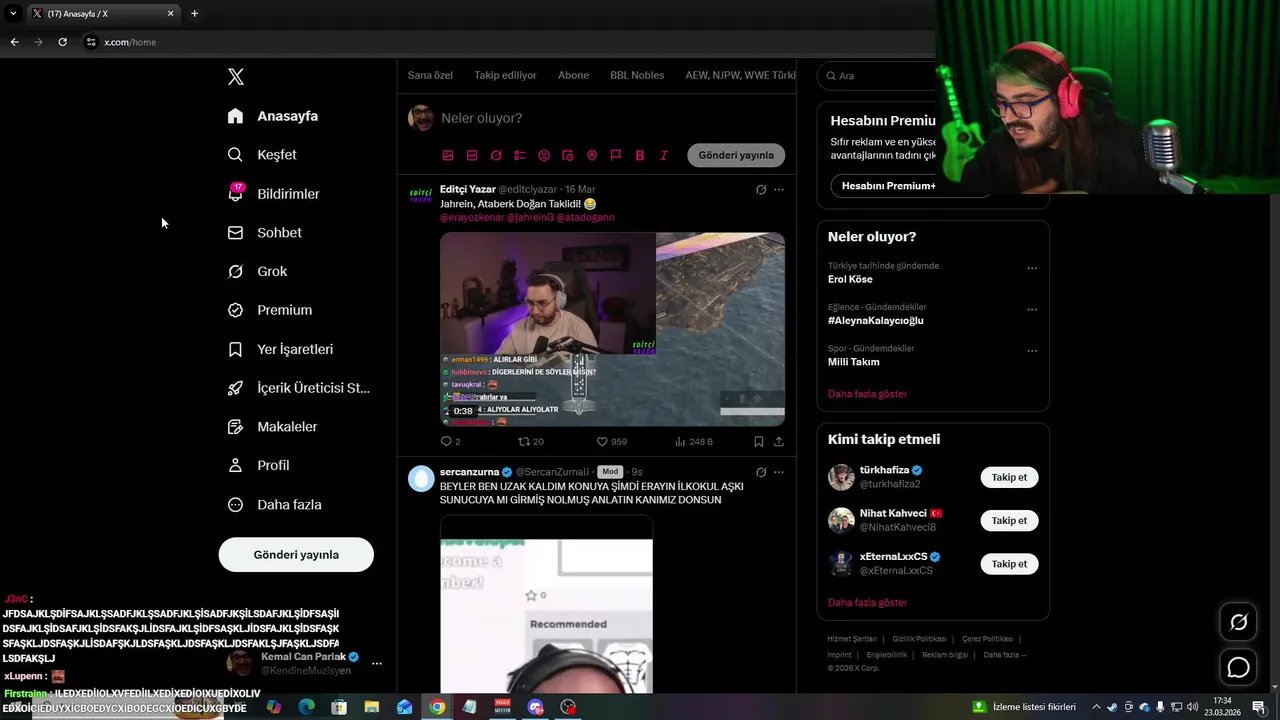Follow xEternaLxxCS with Takip et

click(1009, 564)
